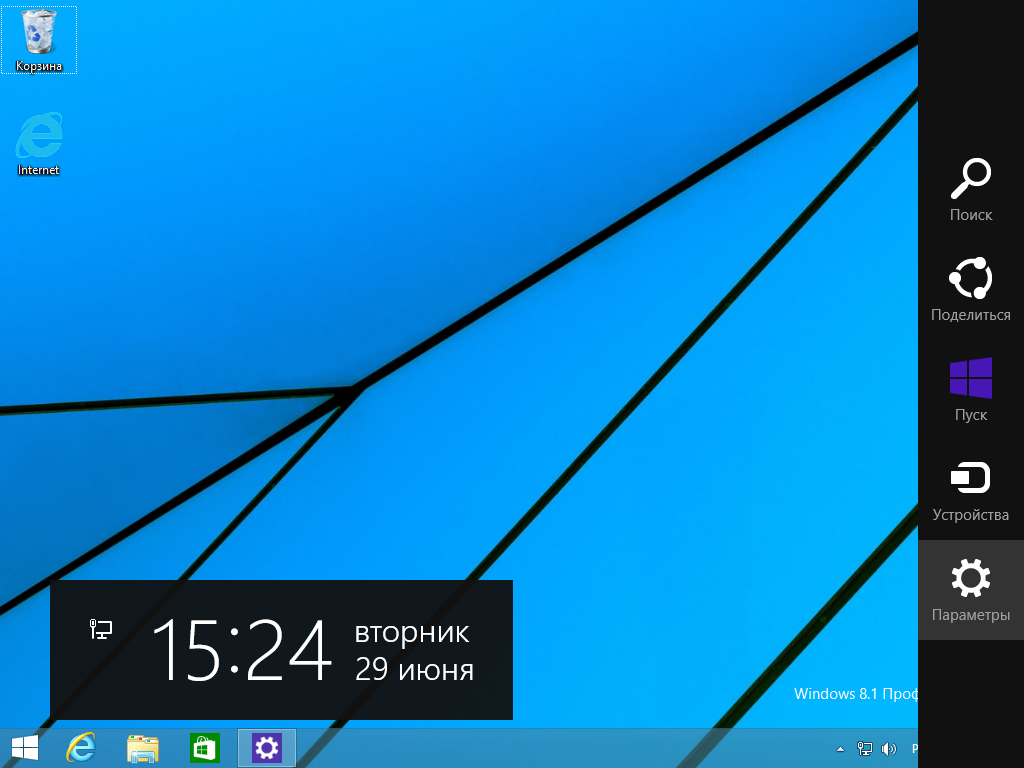
Task: Open the Поиск search charm
Action: [970, 189]
